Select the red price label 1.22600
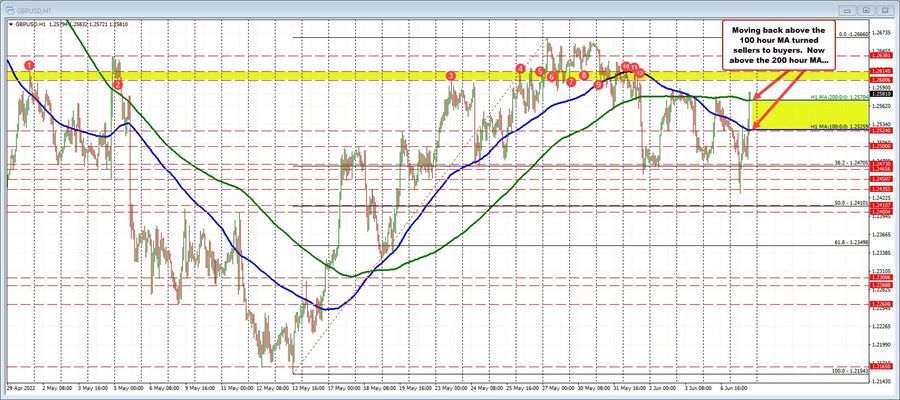 pyautogui.click(x=882, y=304)
